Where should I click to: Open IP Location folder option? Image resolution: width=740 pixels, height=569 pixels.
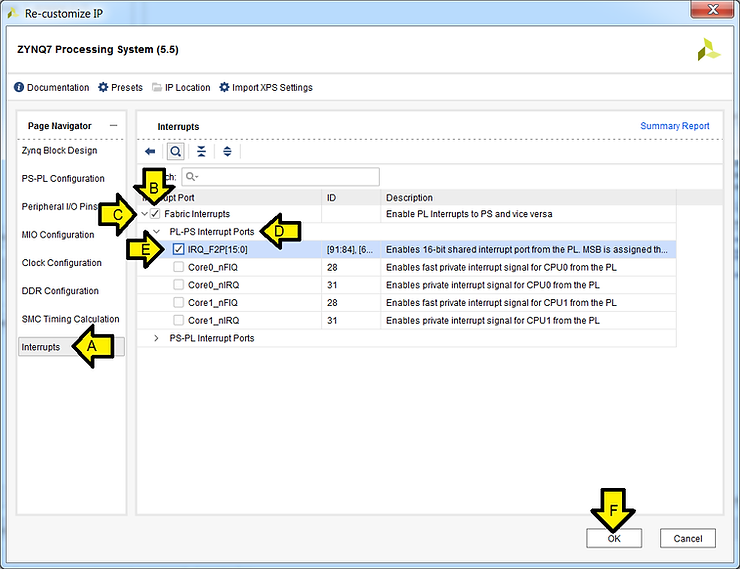(157, 88)
